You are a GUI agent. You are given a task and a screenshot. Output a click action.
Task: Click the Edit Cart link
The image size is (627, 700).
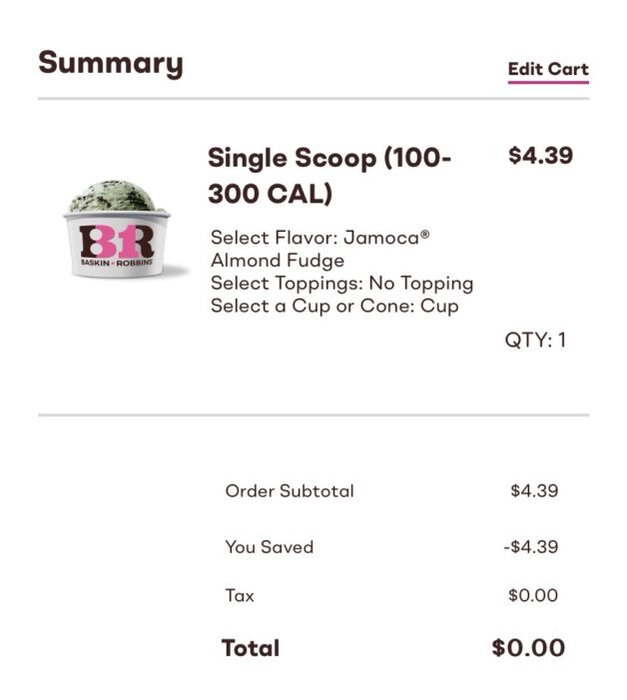tap(548, 69)
